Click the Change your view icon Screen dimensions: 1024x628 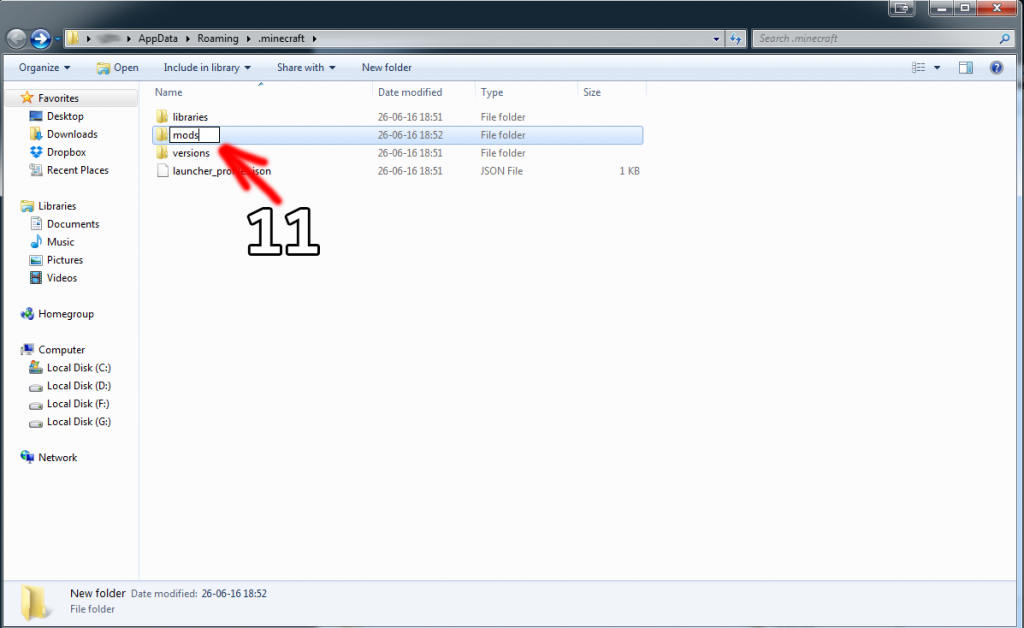(918, 67)
